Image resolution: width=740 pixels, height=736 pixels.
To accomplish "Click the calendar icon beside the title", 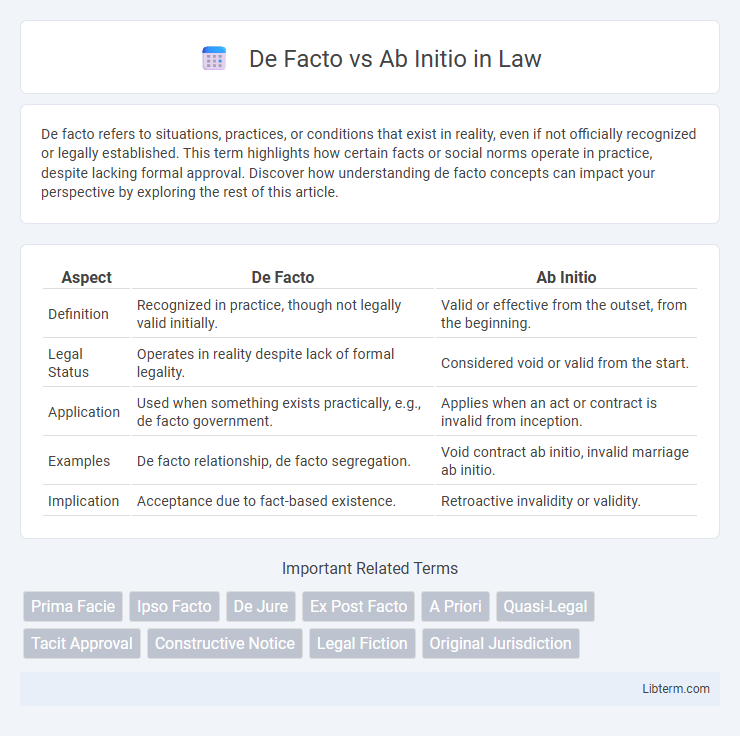I will coord(214,59).
